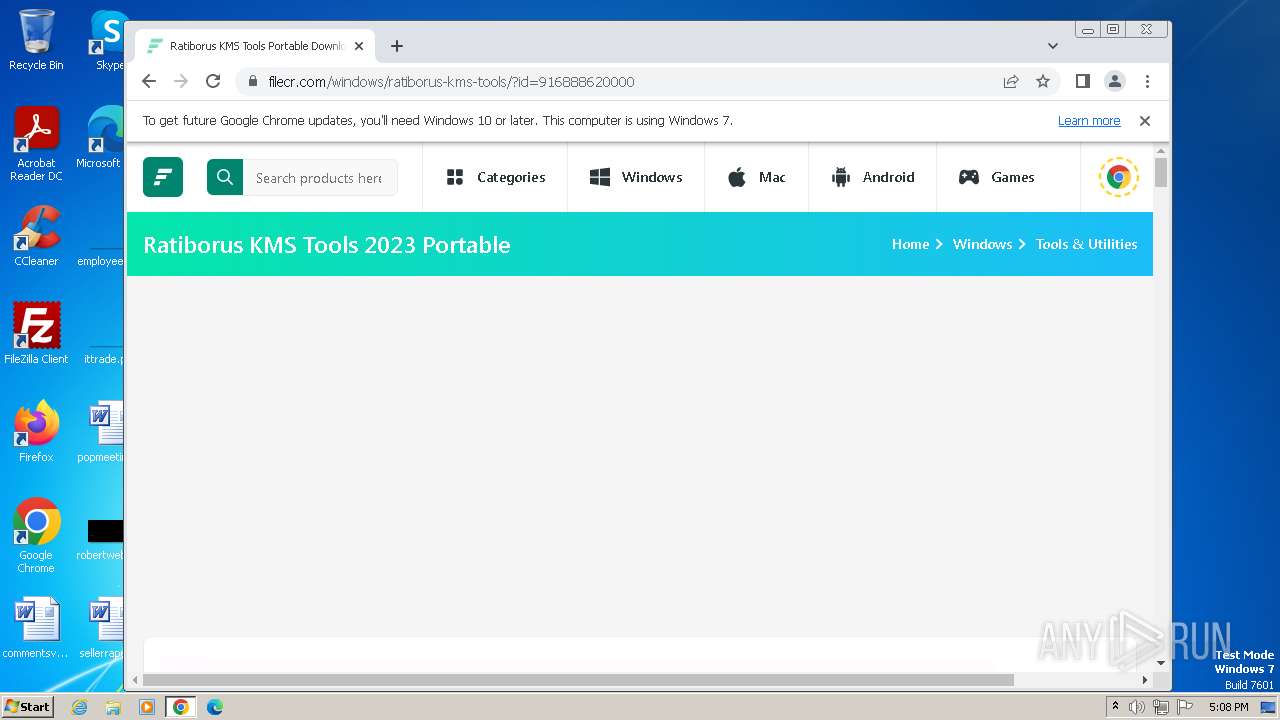Go to Windows breadcrumb link
1280x720 pixels.
click(x=982, y=244)
